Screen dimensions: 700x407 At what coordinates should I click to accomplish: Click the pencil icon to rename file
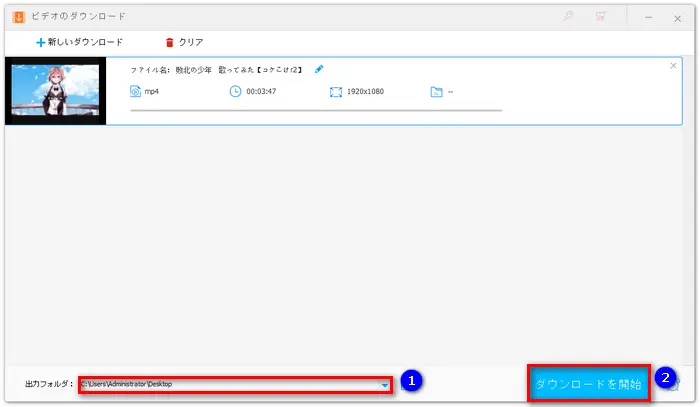pyautogui.click(x=319, y=69)
